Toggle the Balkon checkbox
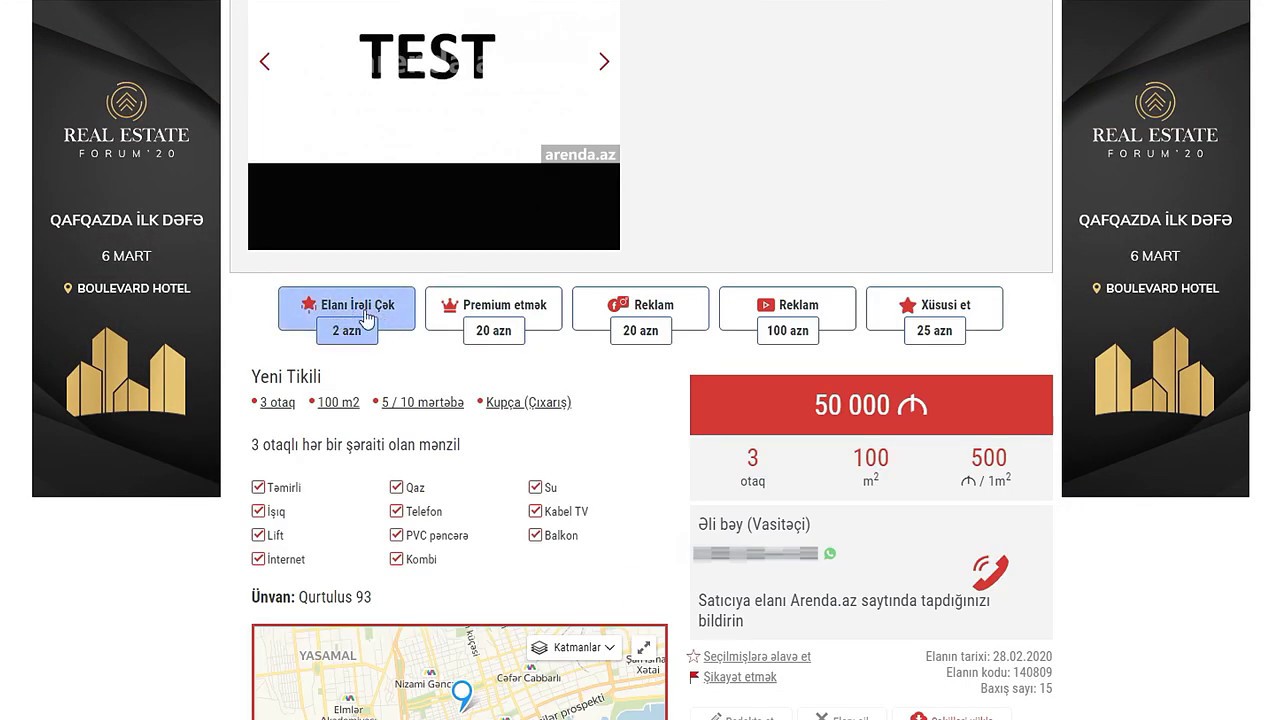 [536, 535]
